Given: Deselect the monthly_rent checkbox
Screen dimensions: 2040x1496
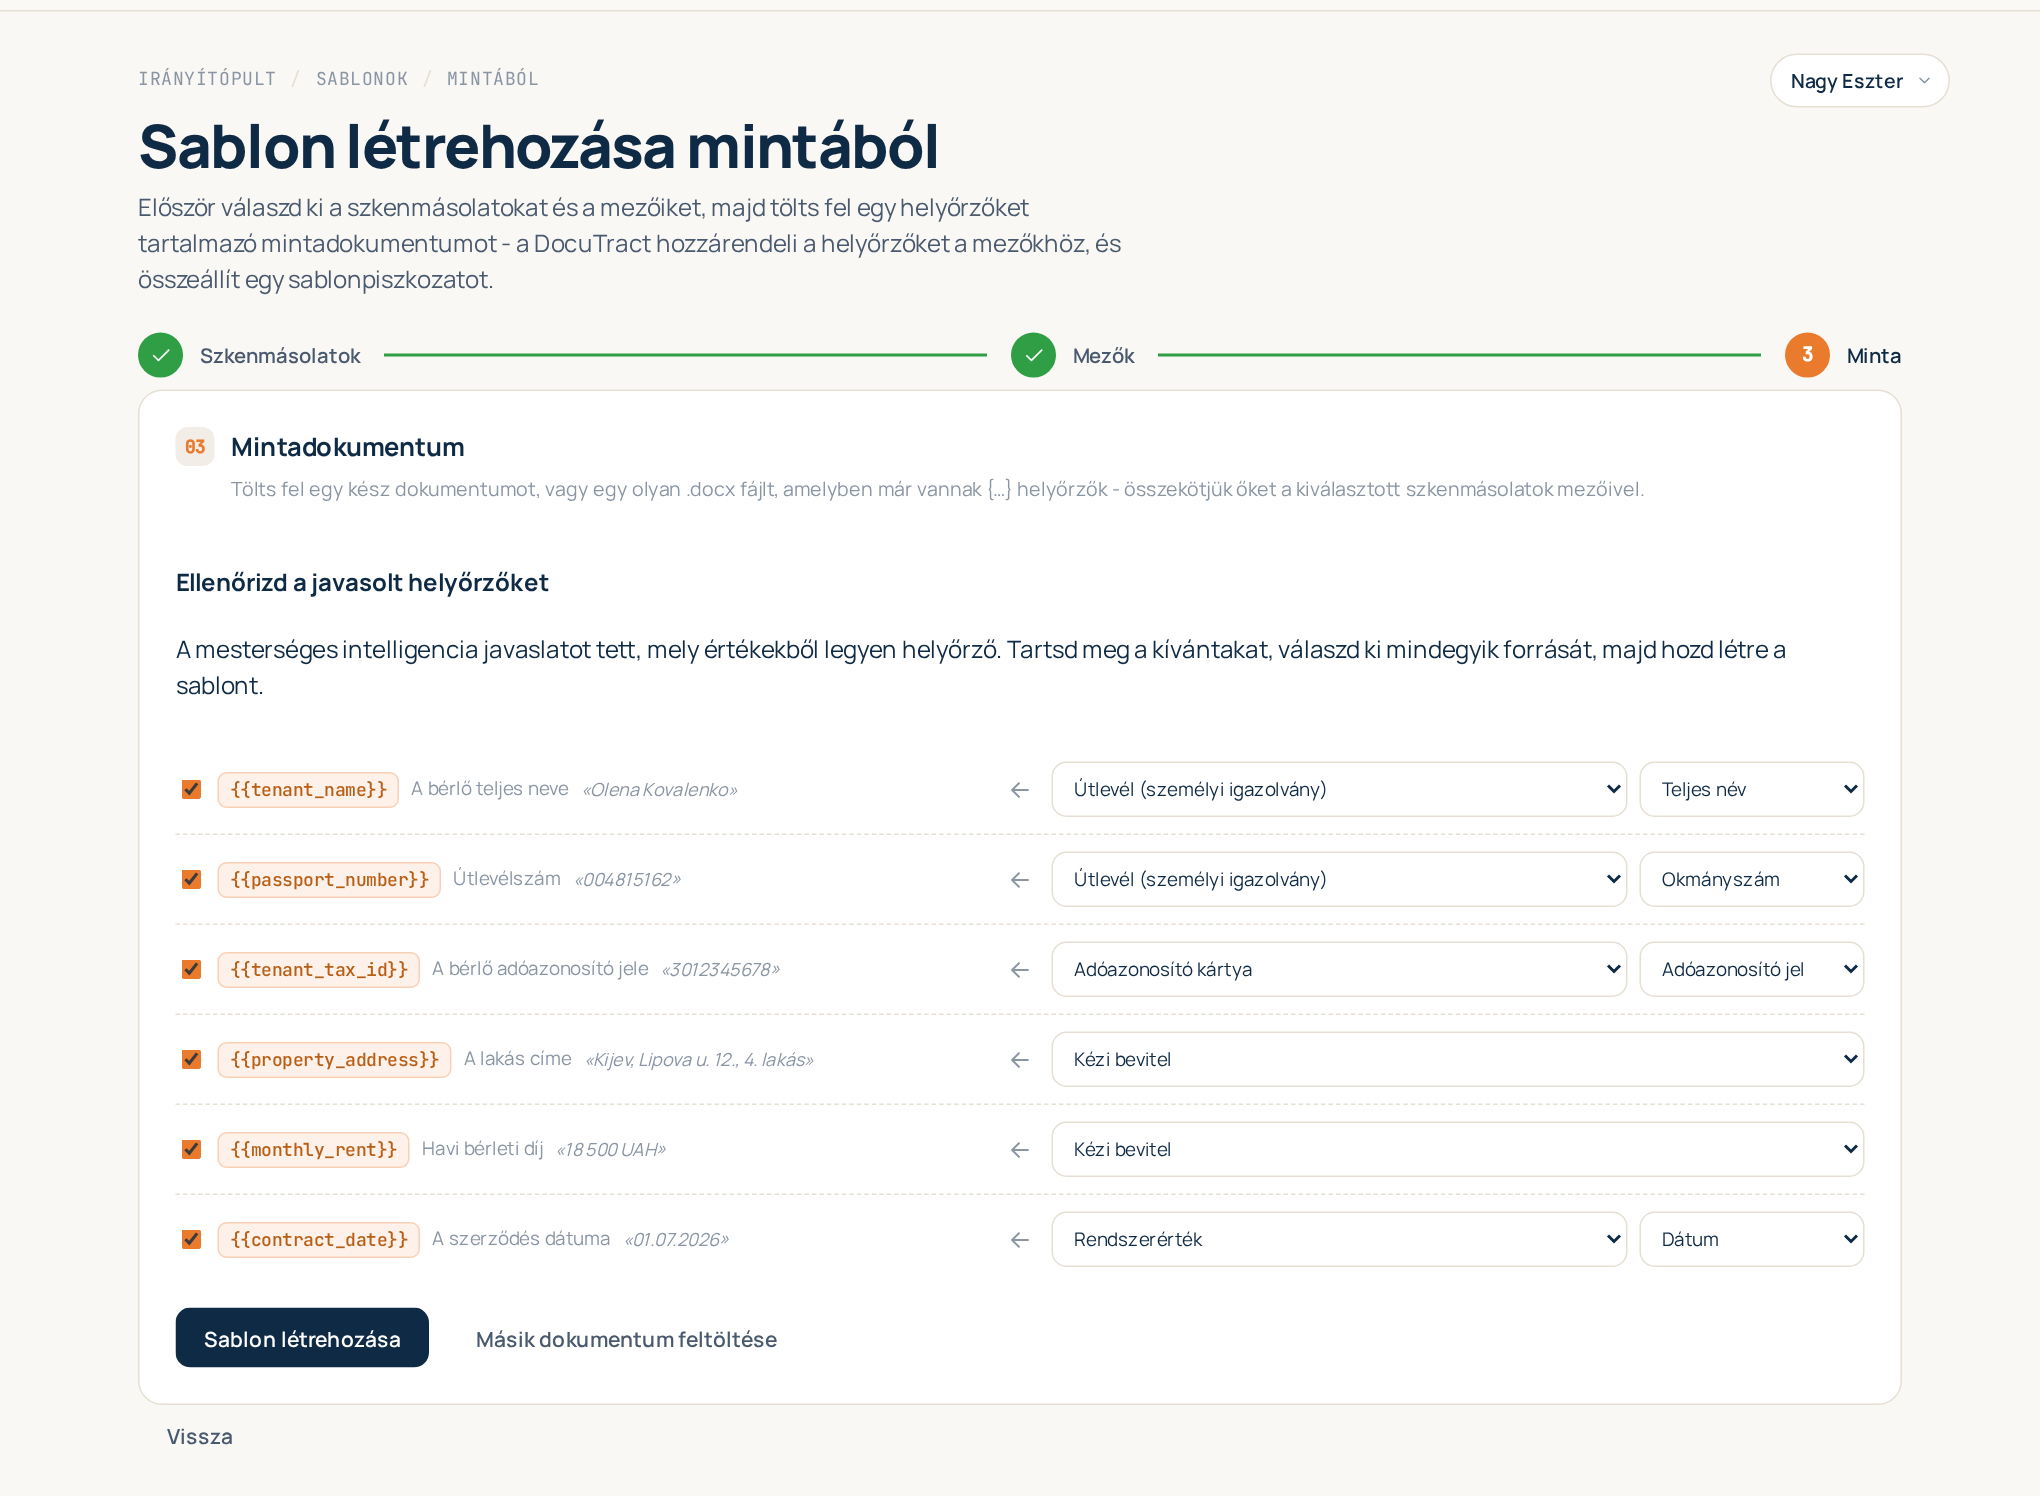Looking at the screenshot, I should [x=191, y=1150].
